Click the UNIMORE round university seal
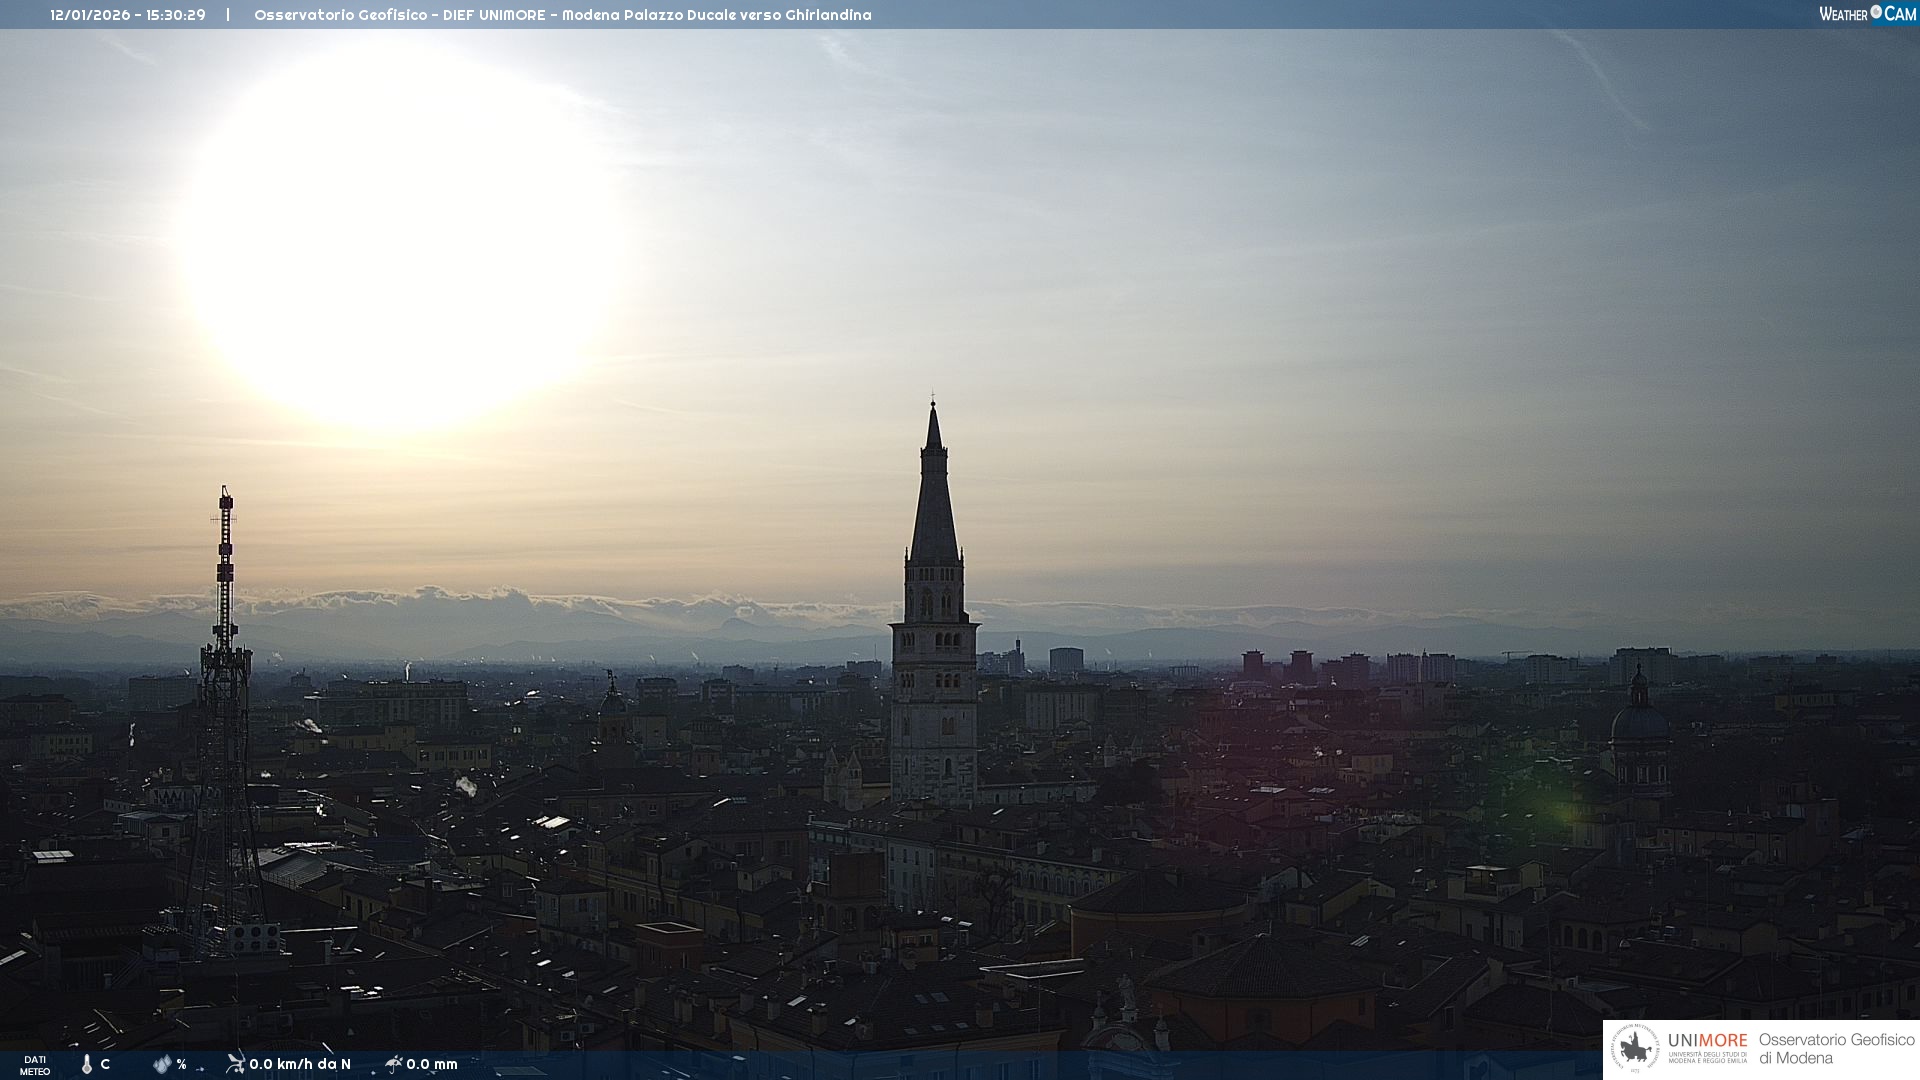 [x=1635, y=1048]
